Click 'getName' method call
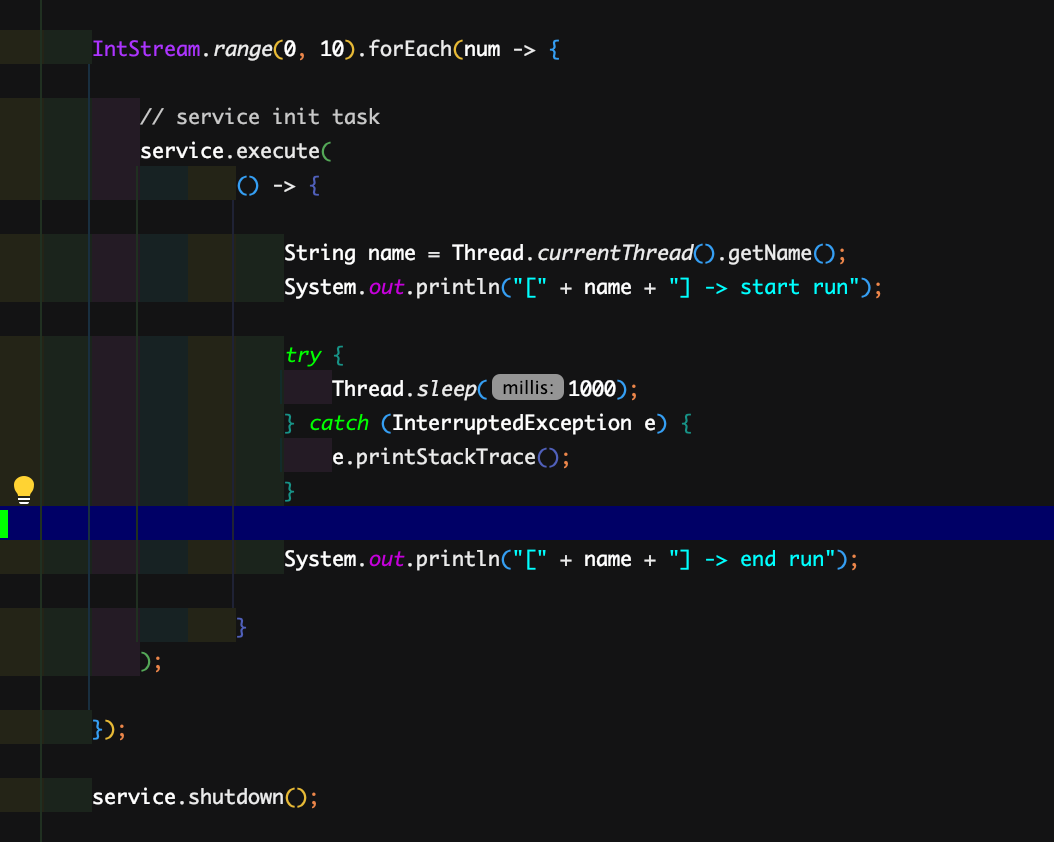 point(770,253)
